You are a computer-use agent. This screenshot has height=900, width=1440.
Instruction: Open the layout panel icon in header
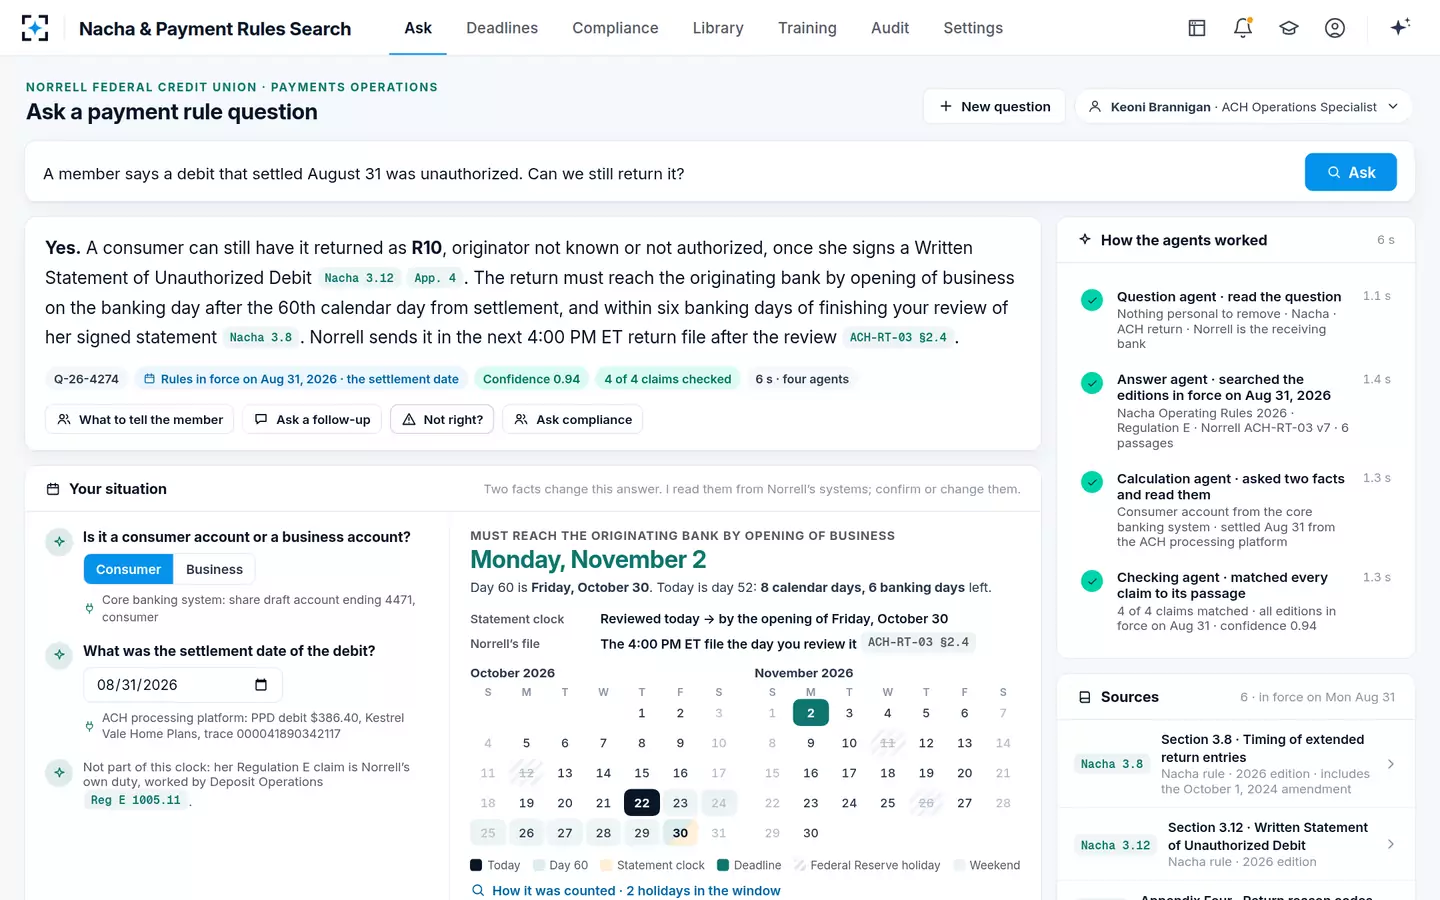point(1197,28)
